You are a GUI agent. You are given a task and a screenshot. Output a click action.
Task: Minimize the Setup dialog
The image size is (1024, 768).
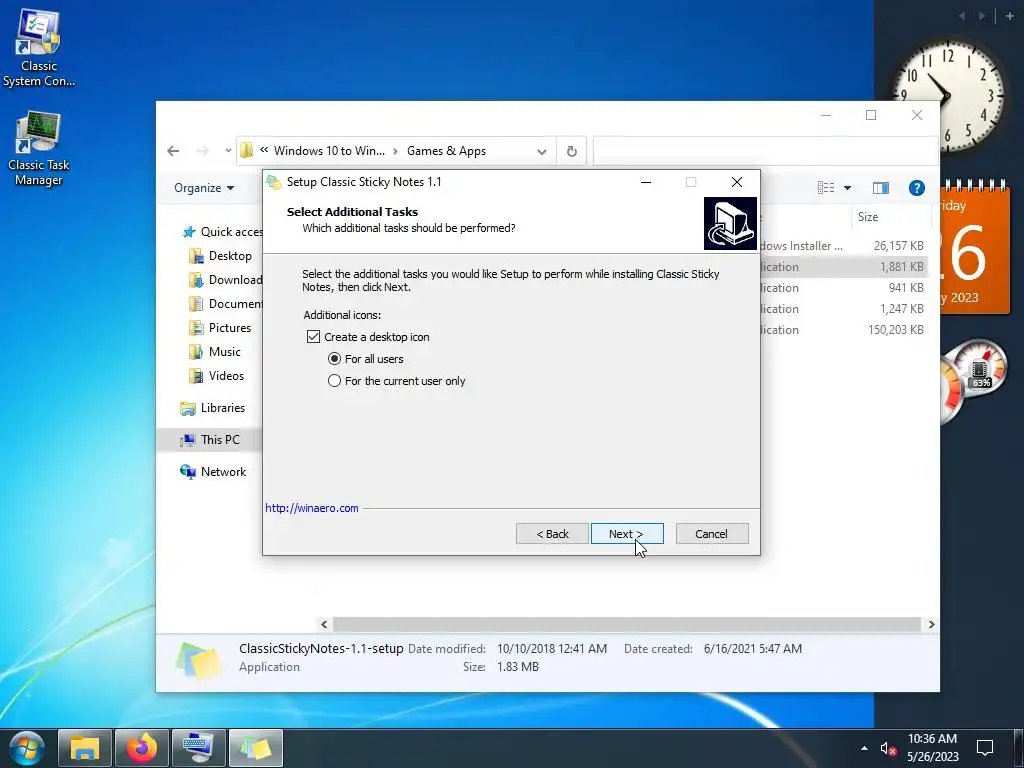(646, 182)
